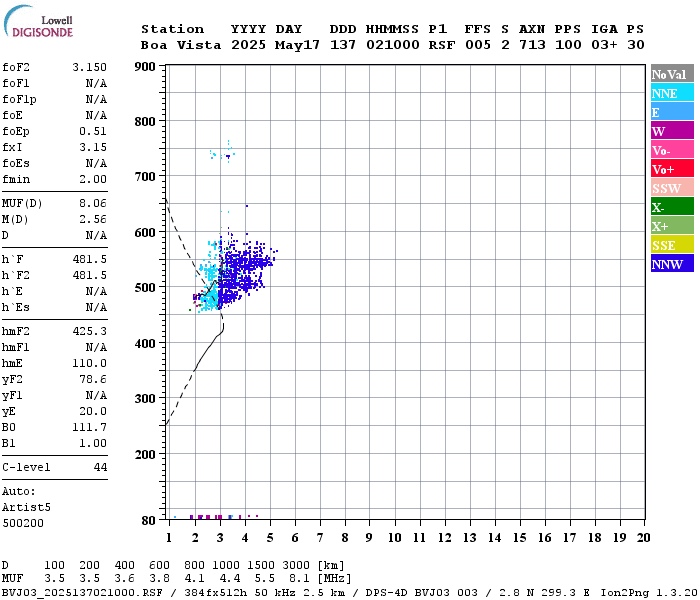The height and width of the screenshot is (600, 700).
Task: Select the Vo+ red legend swatch
Action: click(x=672, y=169)
